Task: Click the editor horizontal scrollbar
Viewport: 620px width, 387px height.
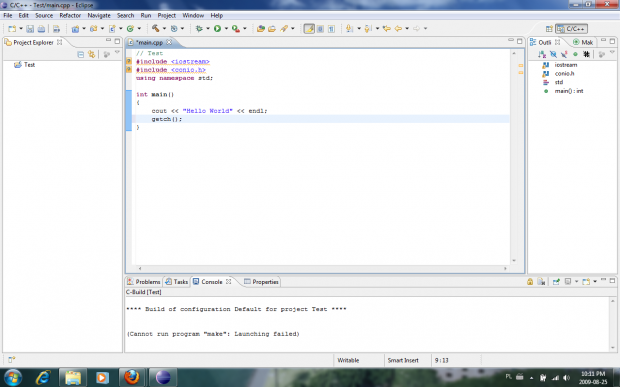Action: click(x=322, y=268)
